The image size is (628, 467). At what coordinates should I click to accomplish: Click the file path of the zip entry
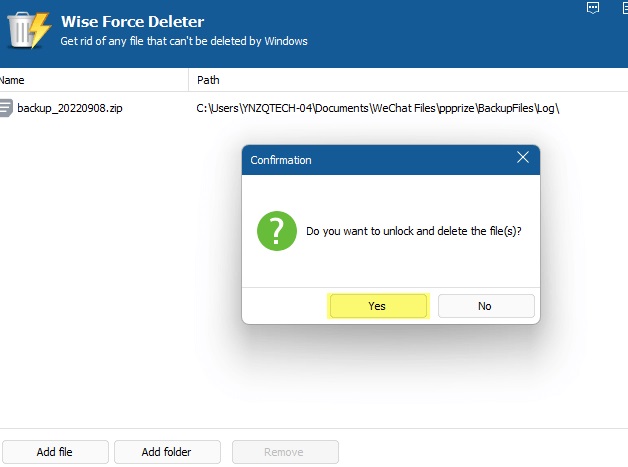(377, 108)
